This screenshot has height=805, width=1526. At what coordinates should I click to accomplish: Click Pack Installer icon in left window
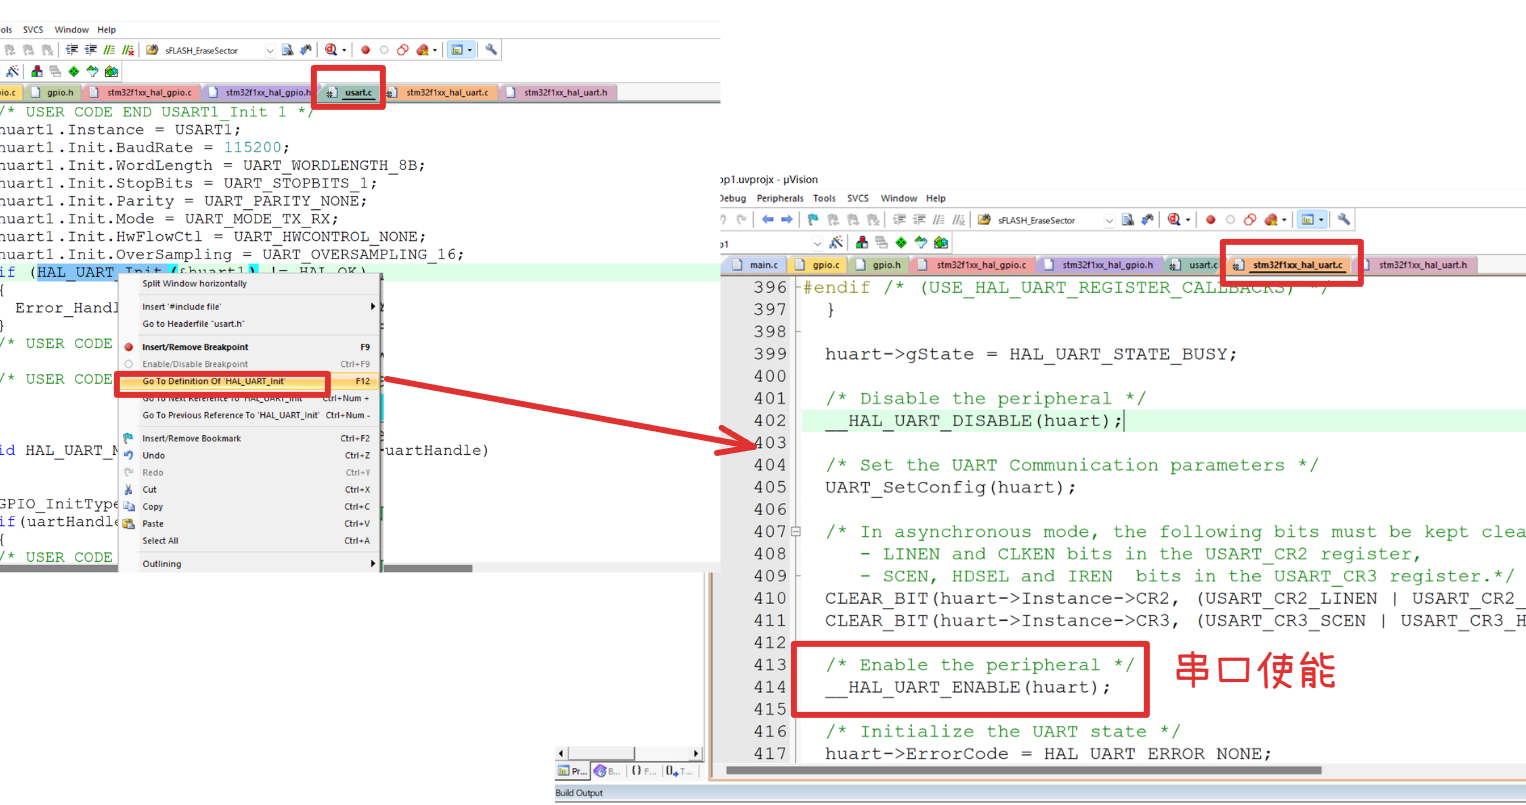tap(111, 71)
